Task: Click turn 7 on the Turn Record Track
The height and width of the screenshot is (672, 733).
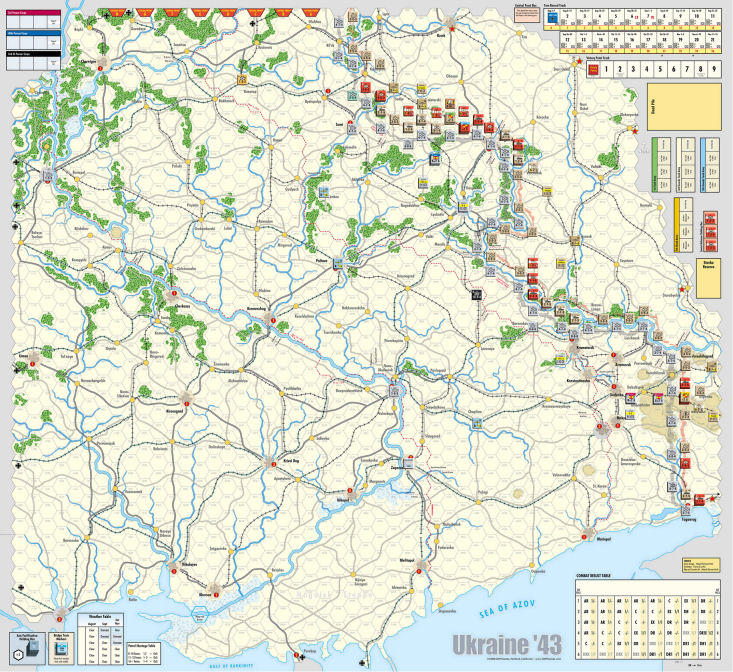Action: click(x=648, y=17)
